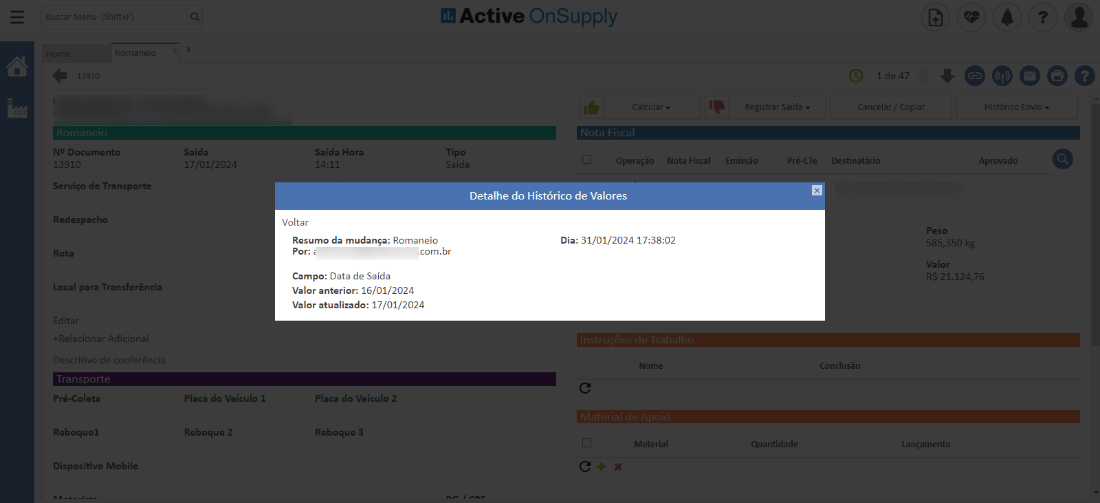Screen dimensions: 1100x503
Task: Click the Quantidade column header
Action: [x=774, y=444]
